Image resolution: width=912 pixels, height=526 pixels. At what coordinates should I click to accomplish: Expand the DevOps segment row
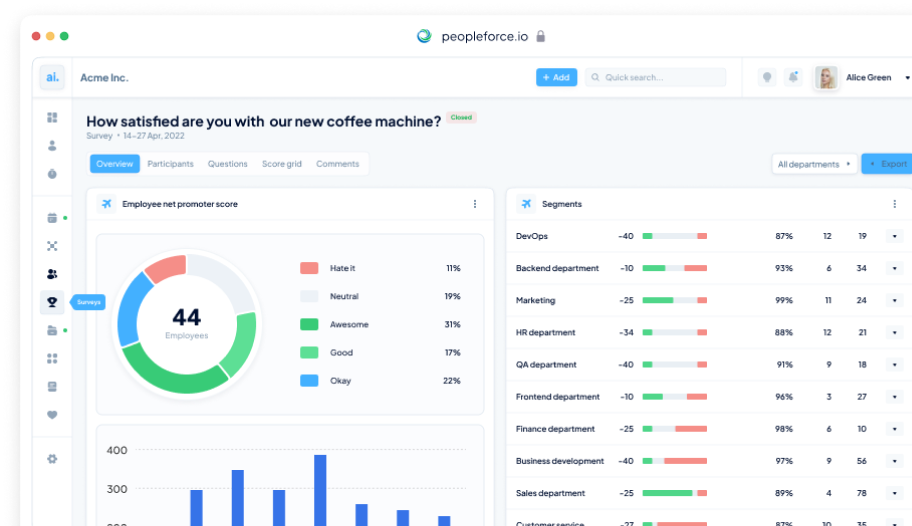click(x=895, y=236)
